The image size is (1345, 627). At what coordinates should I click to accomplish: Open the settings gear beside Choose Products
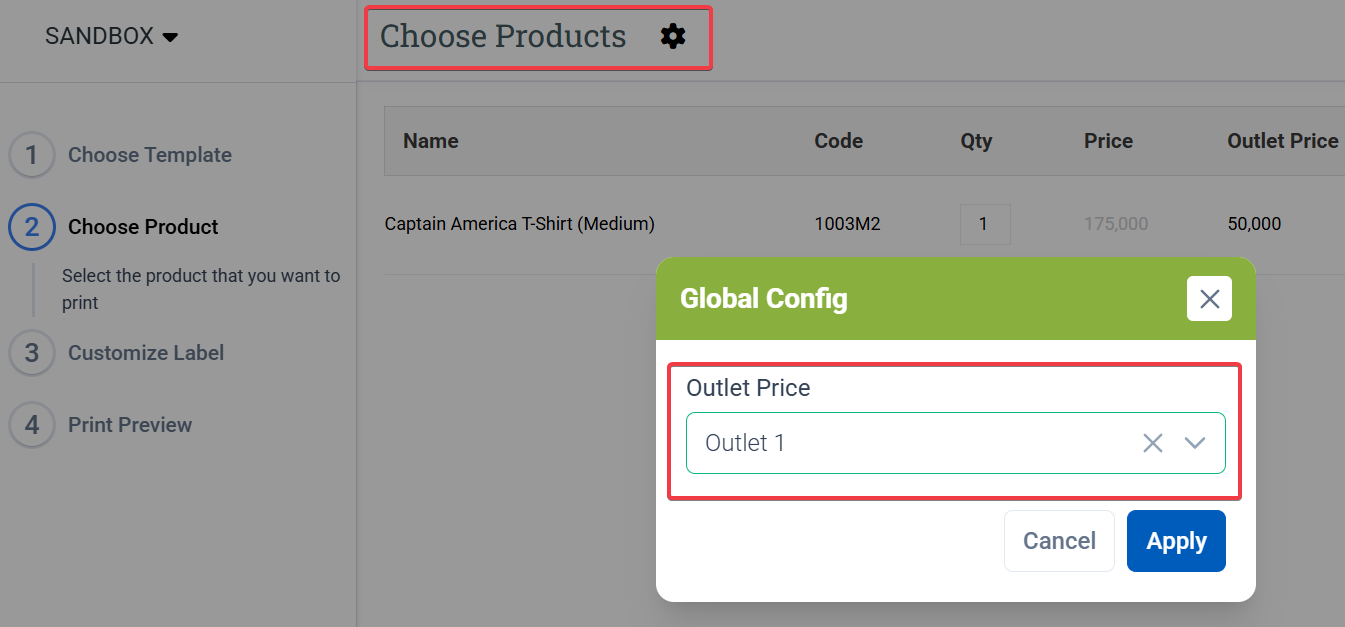(673, 37)
